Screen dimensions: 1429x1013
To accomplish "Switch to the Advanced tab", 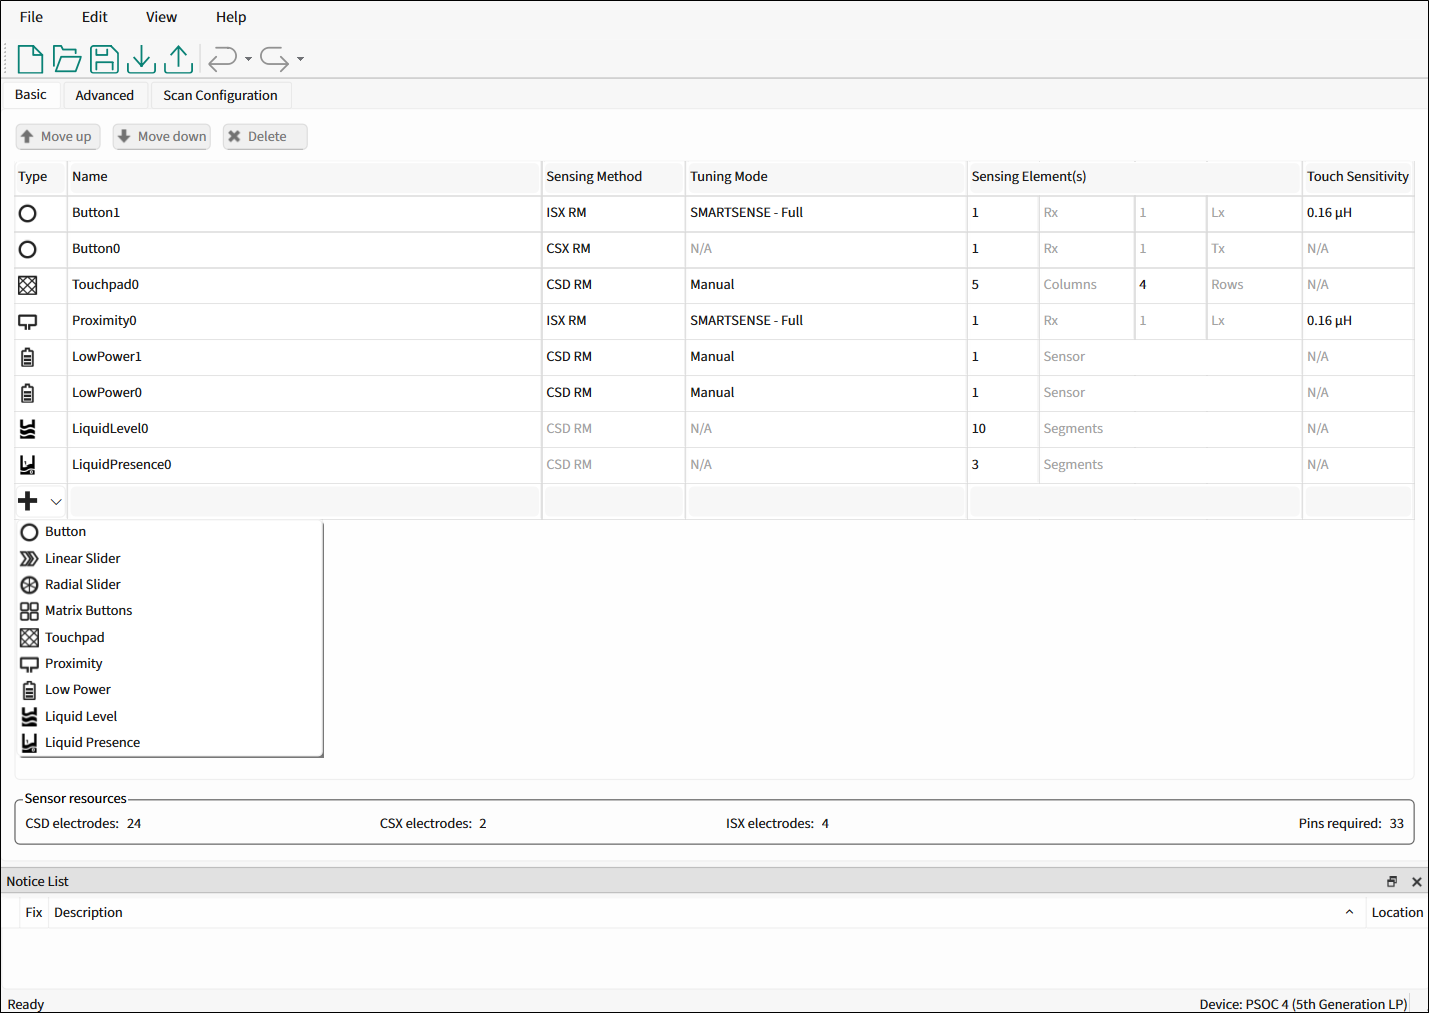I will coord(104,95).
